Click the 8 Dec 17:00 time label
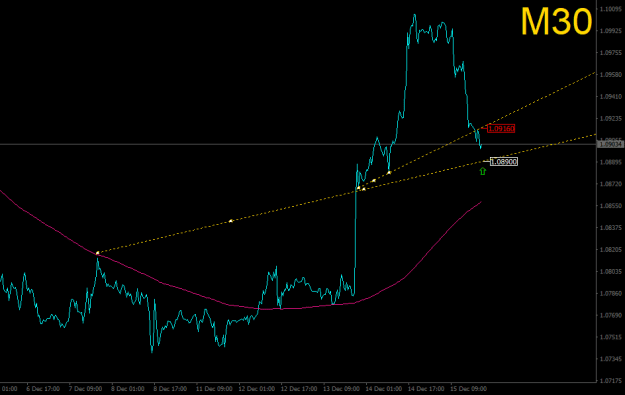 [170, 389]
